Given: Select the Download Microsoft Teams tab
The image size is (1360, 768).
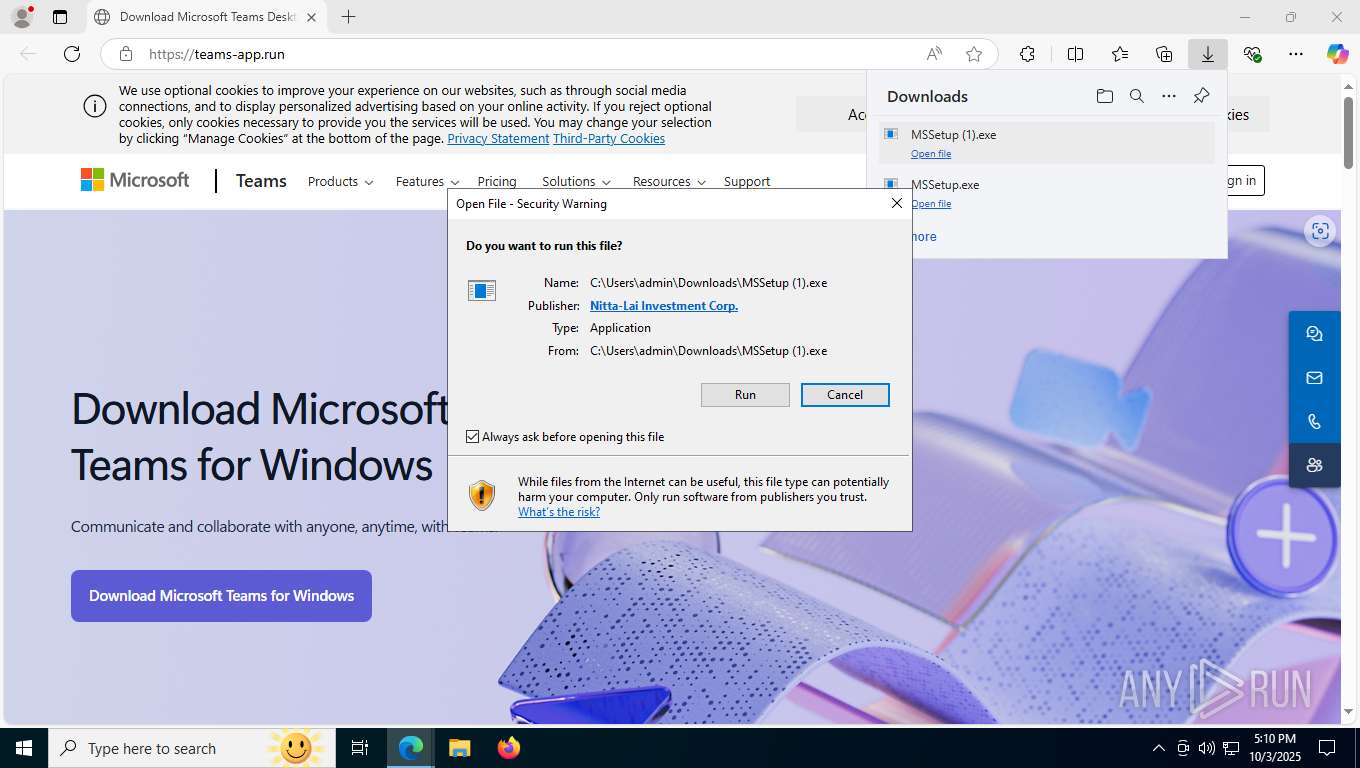Looking at the screenshot, I should [x=205, y=17].
